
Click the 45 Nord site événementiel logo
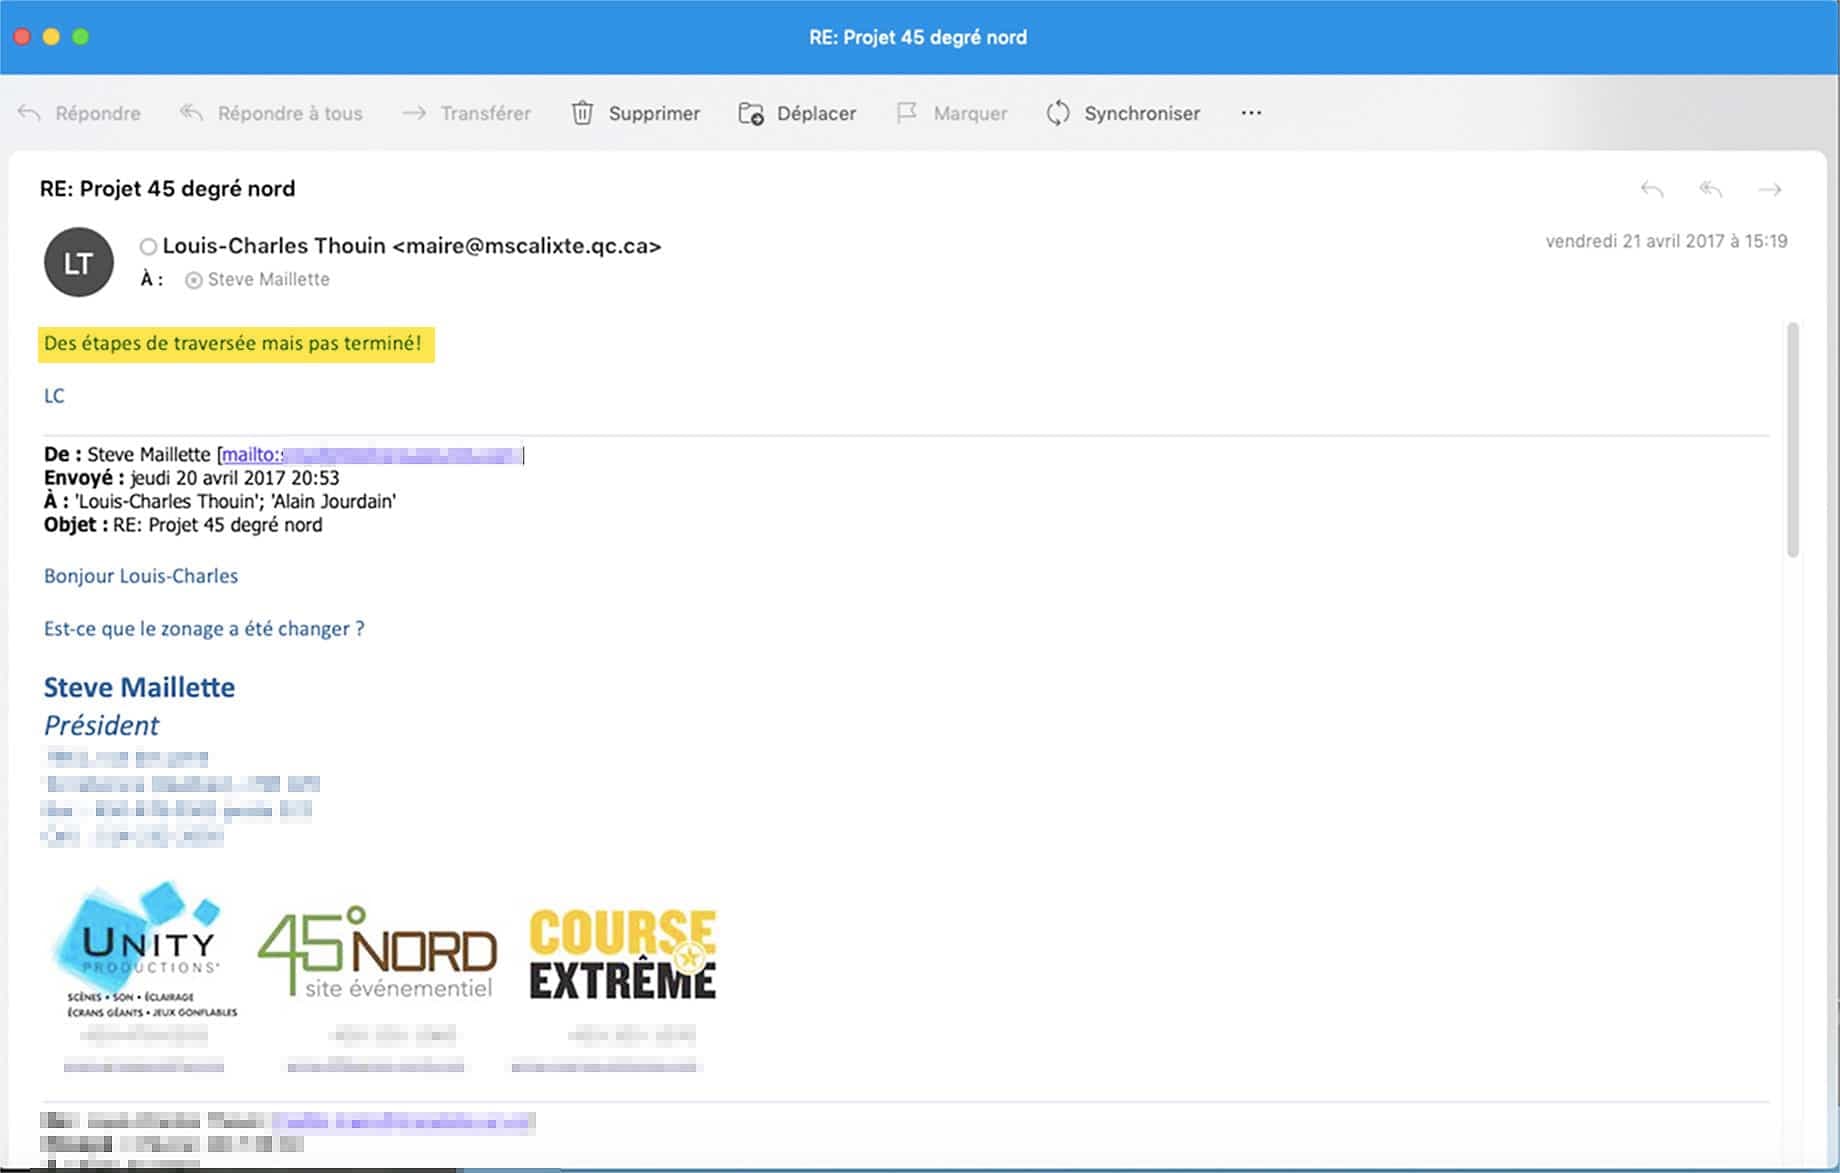[377, 952]
